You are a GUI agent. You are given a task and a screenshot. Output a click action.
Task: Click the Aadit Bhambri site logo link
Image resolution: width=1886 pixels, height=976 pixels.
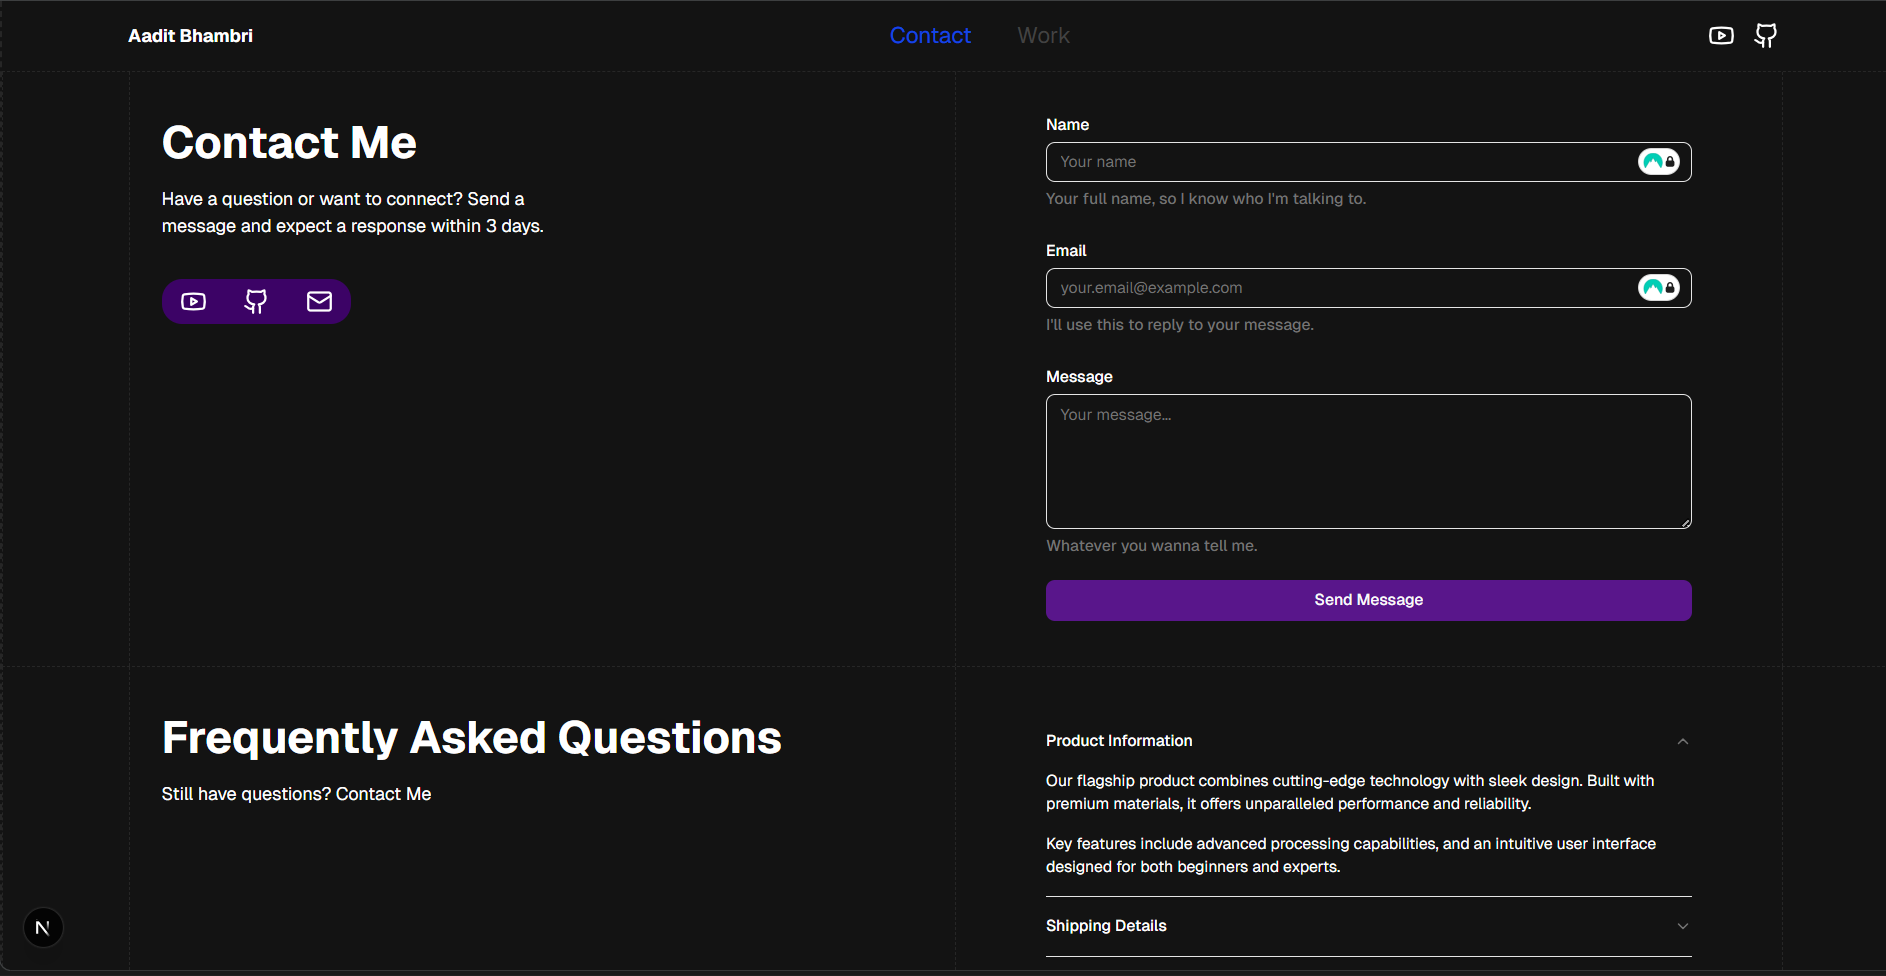click(190, 36)
